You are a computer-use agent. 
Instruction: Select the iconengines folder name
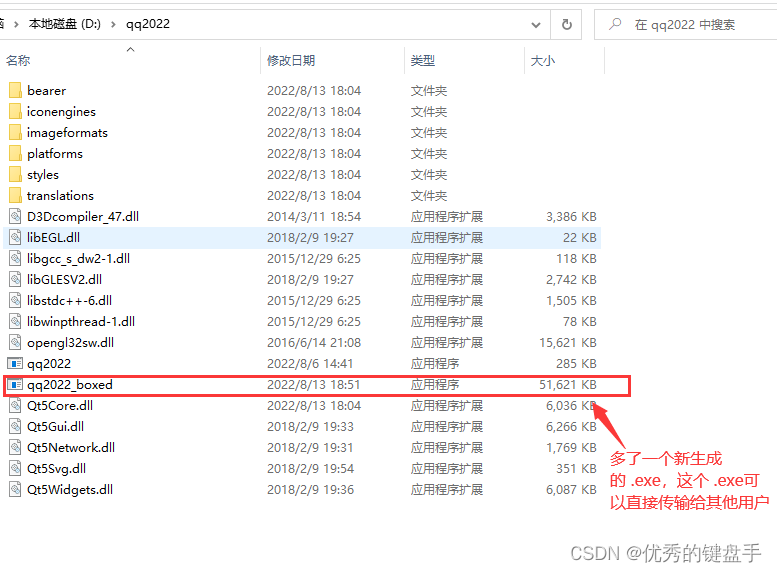point(61,112)
